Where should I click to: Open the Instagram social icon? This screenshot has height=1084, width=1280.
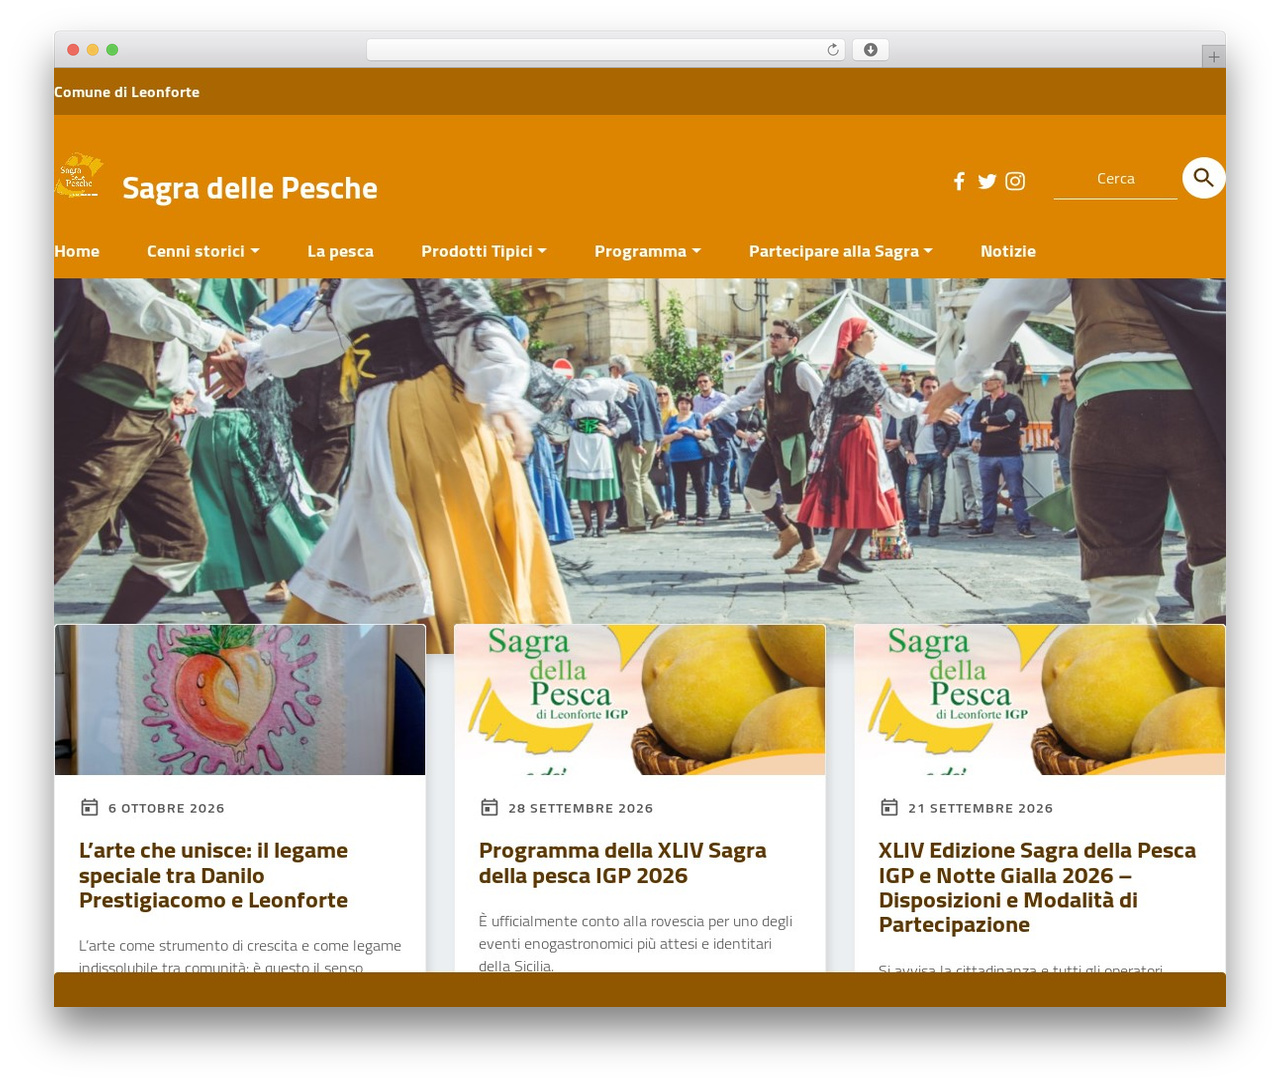click(1015, 181)
